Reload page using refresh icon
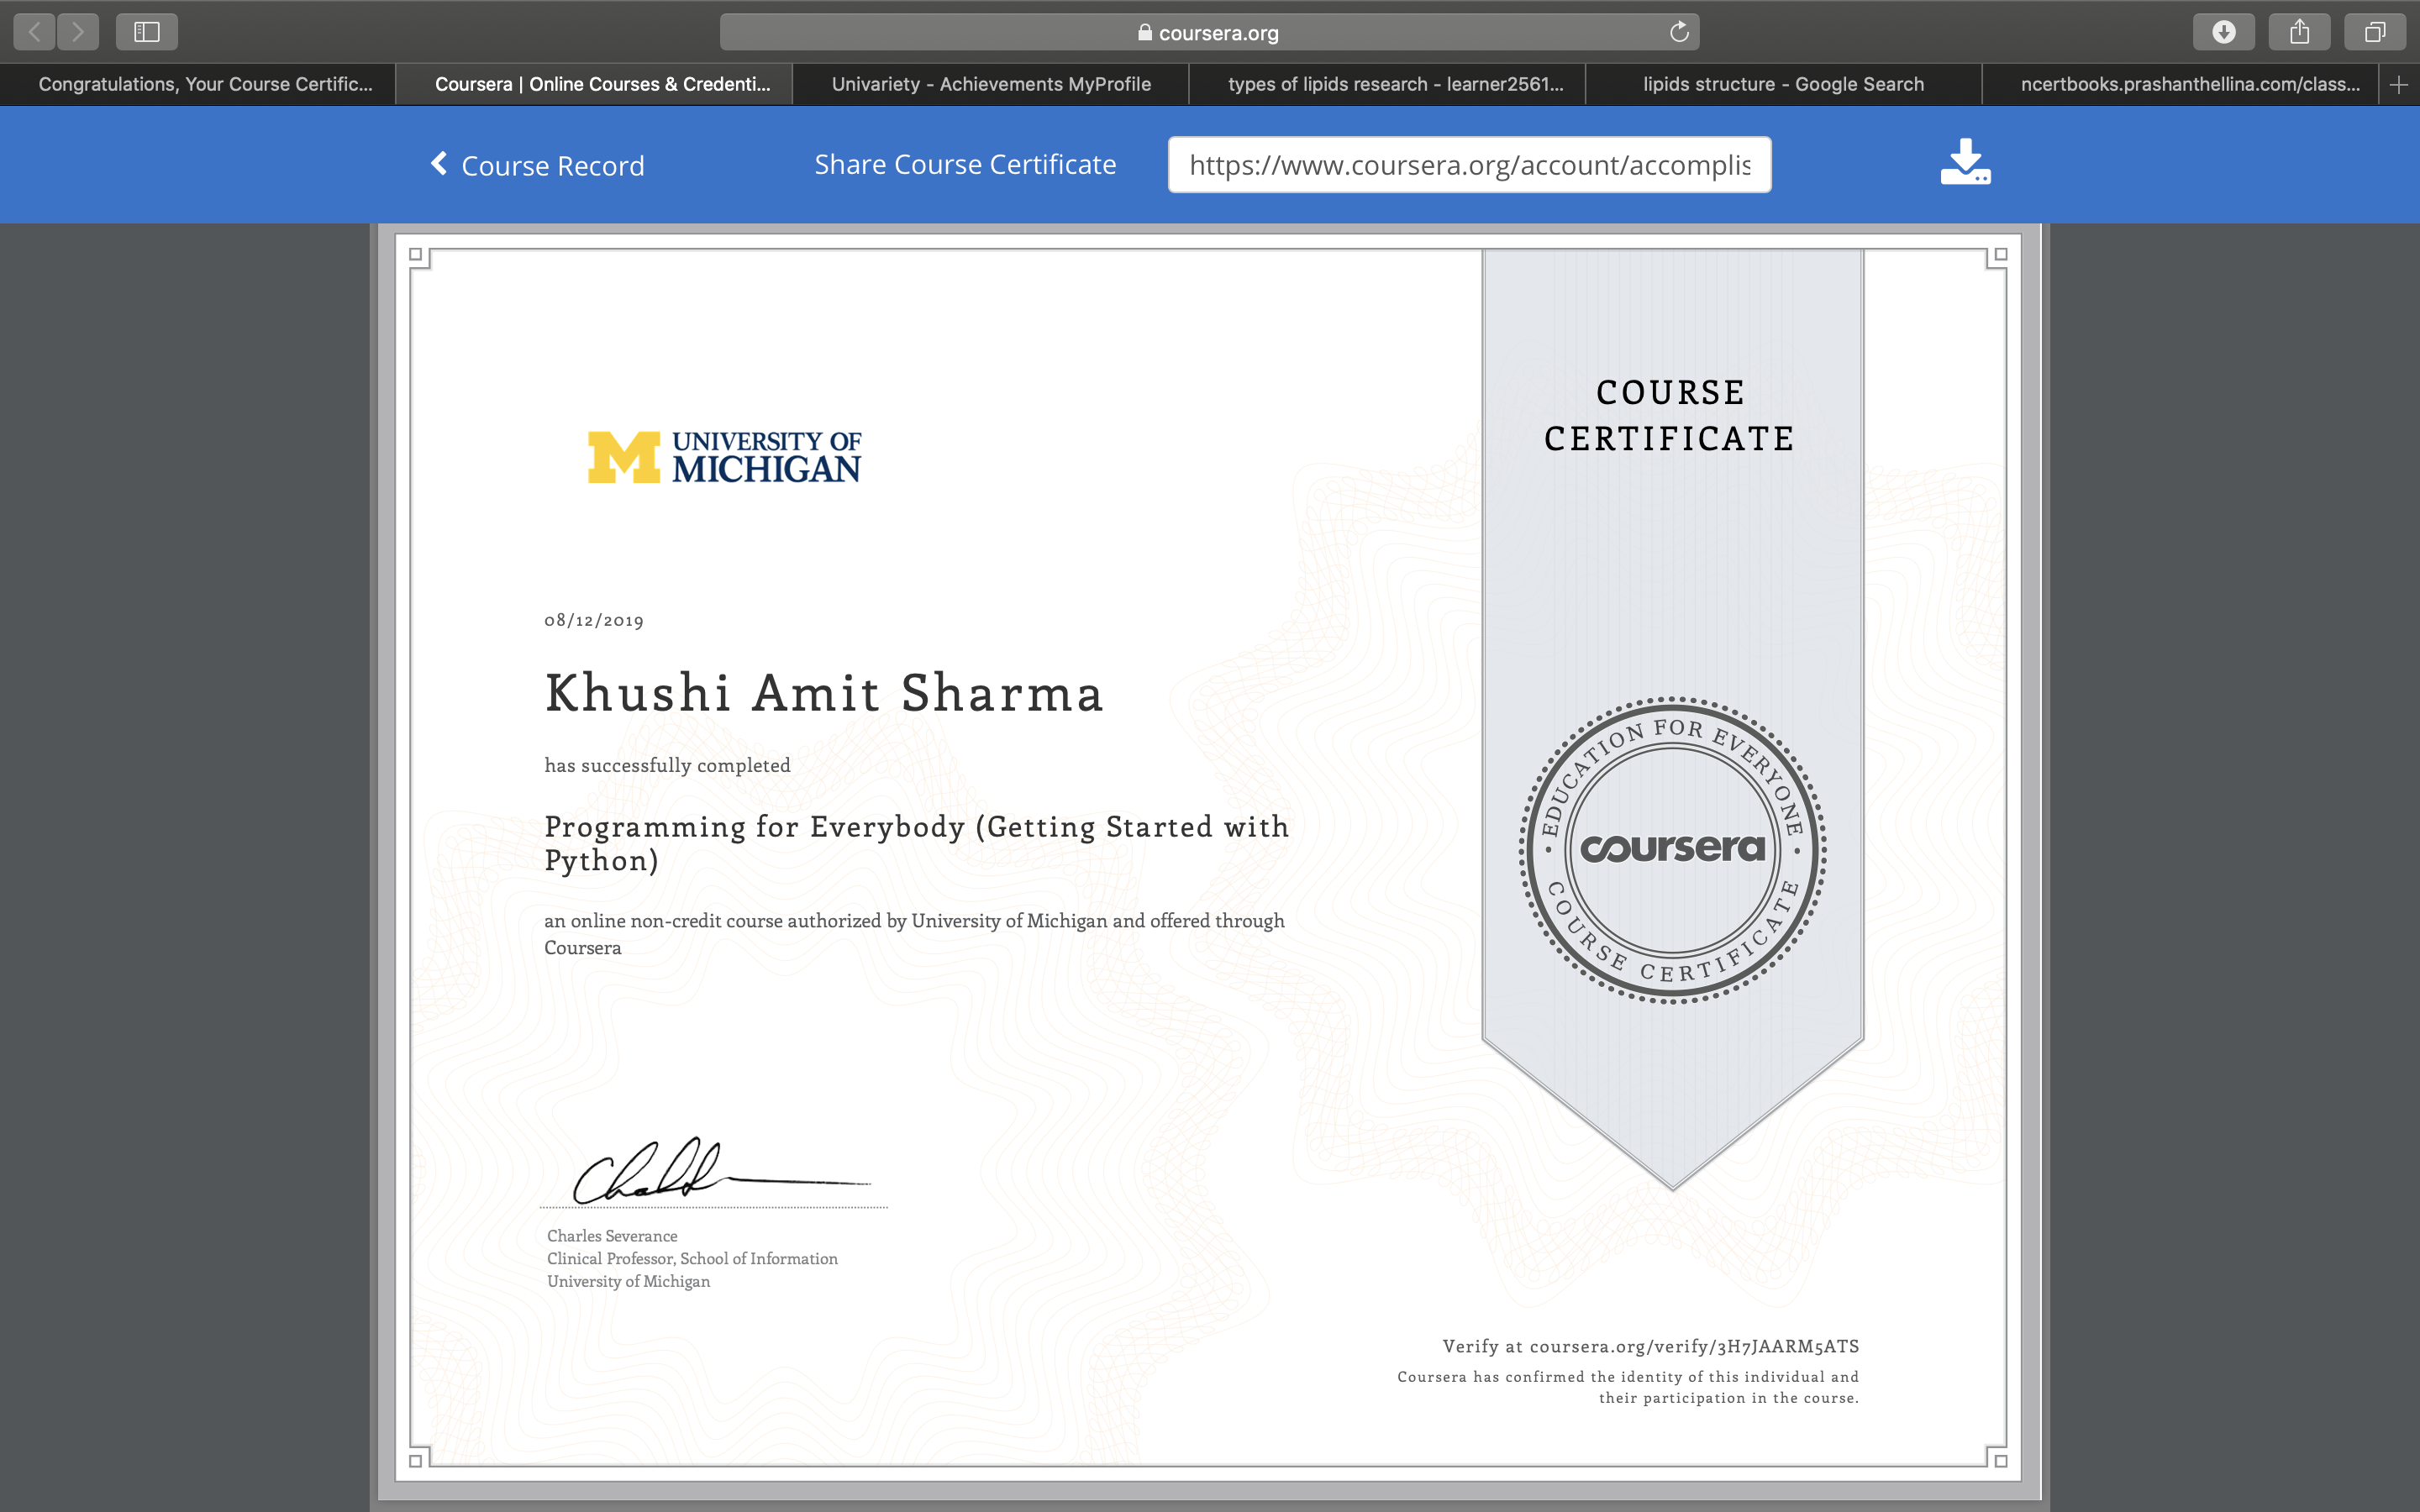Image resolution: width=2420 pixels, height=1512 pixels. (1679, 32)
